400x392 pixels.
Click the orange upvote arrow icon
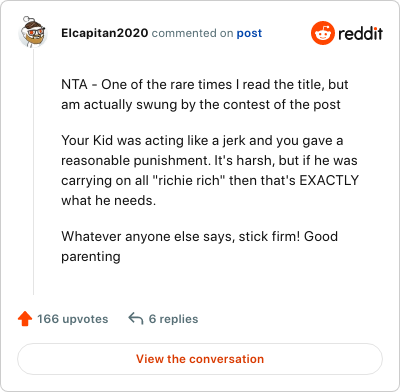25,319
